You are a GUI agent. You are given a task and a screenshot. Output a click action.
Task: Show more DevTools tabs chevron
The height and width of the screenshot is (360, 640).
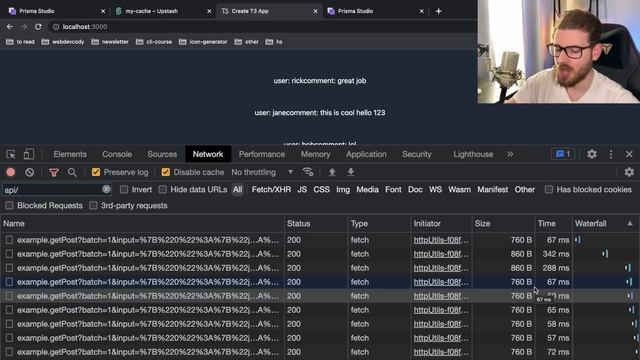click(510, 154)
